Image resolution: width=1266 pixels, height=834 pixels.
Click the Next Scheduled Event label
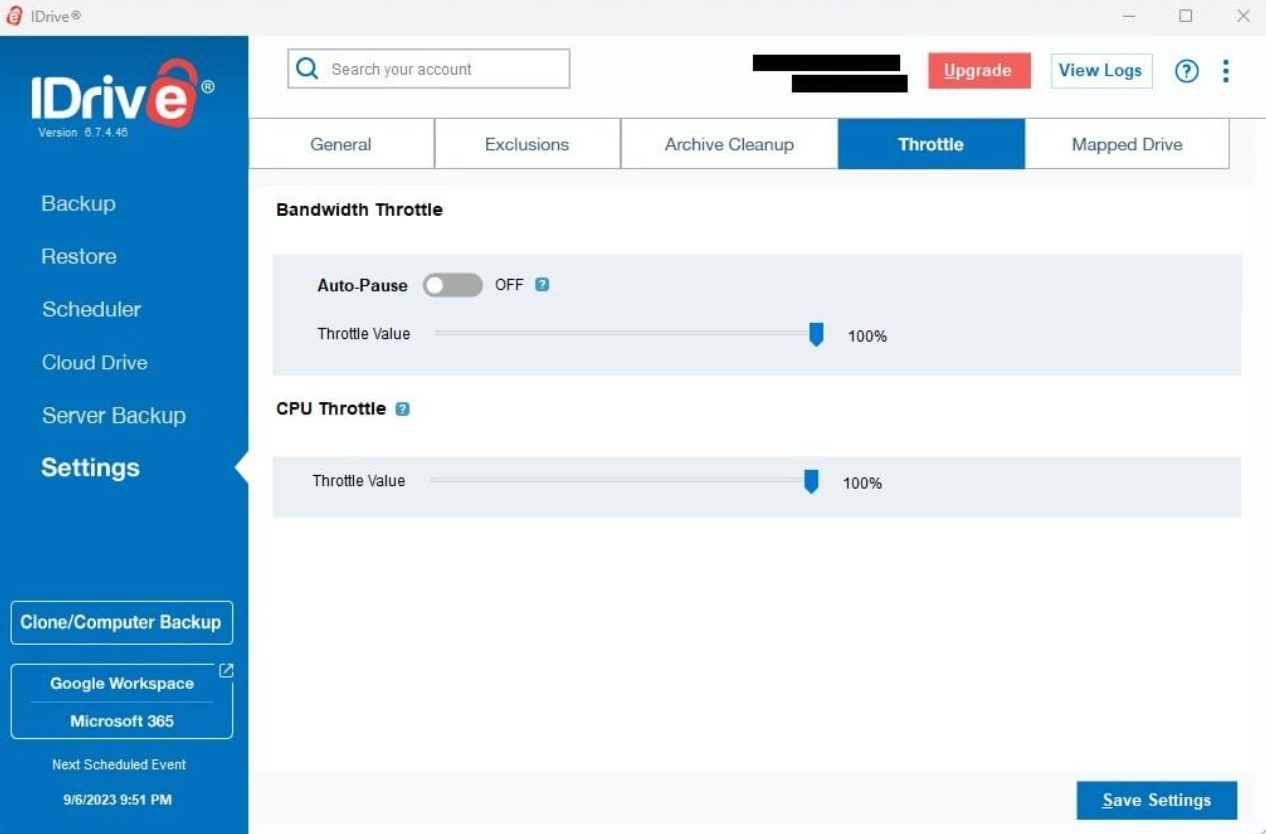click(x=119, y=765)
